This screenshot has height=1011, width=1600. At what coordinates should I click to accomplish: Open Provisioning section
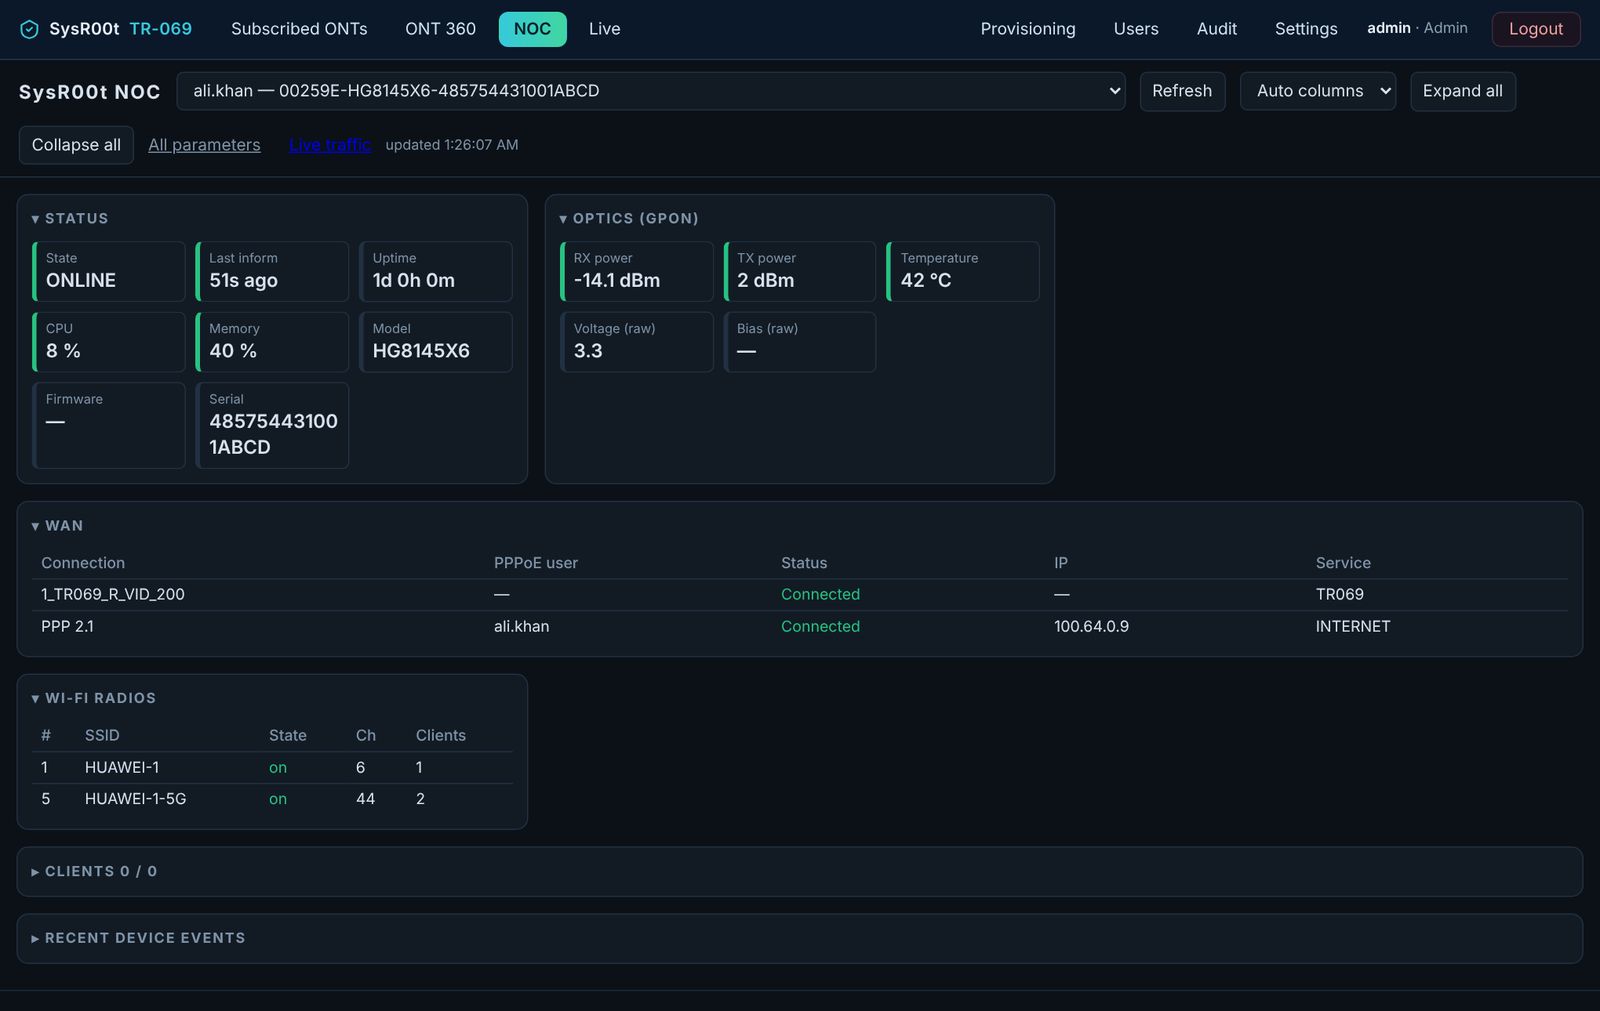pyautogui.click(x=1028, y=29)
